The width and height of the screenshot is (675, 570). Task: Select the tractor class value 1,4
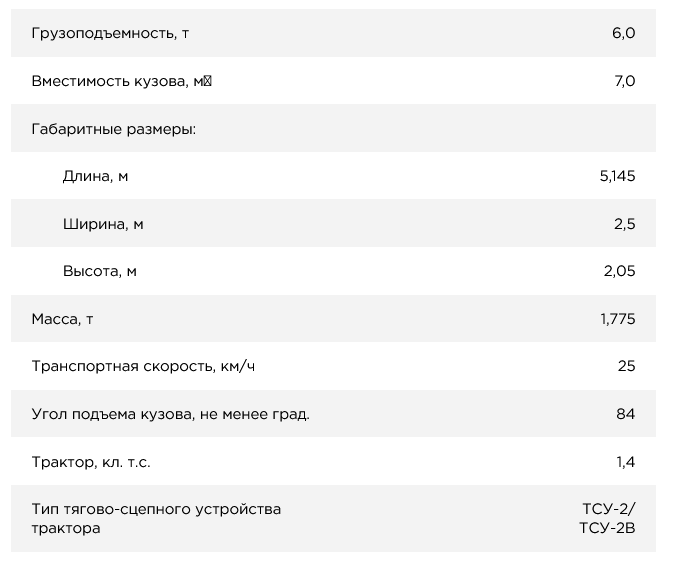pos(627,461)
